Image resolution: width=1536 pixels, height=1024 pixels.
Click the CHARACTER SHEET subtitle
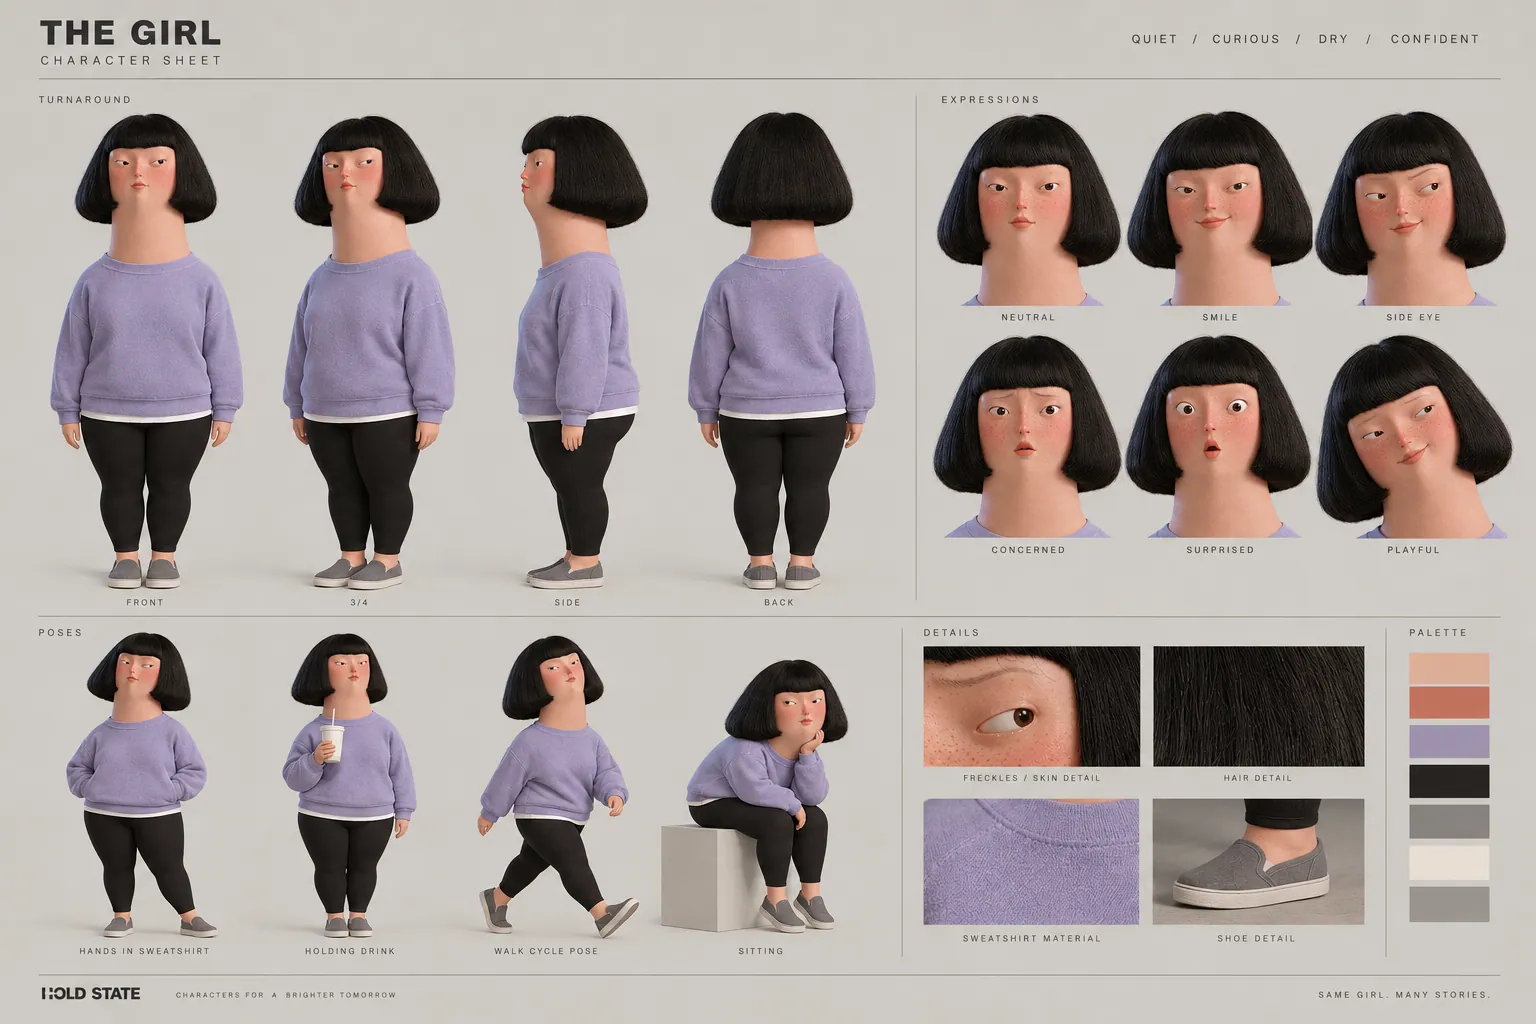click(131, 60)
